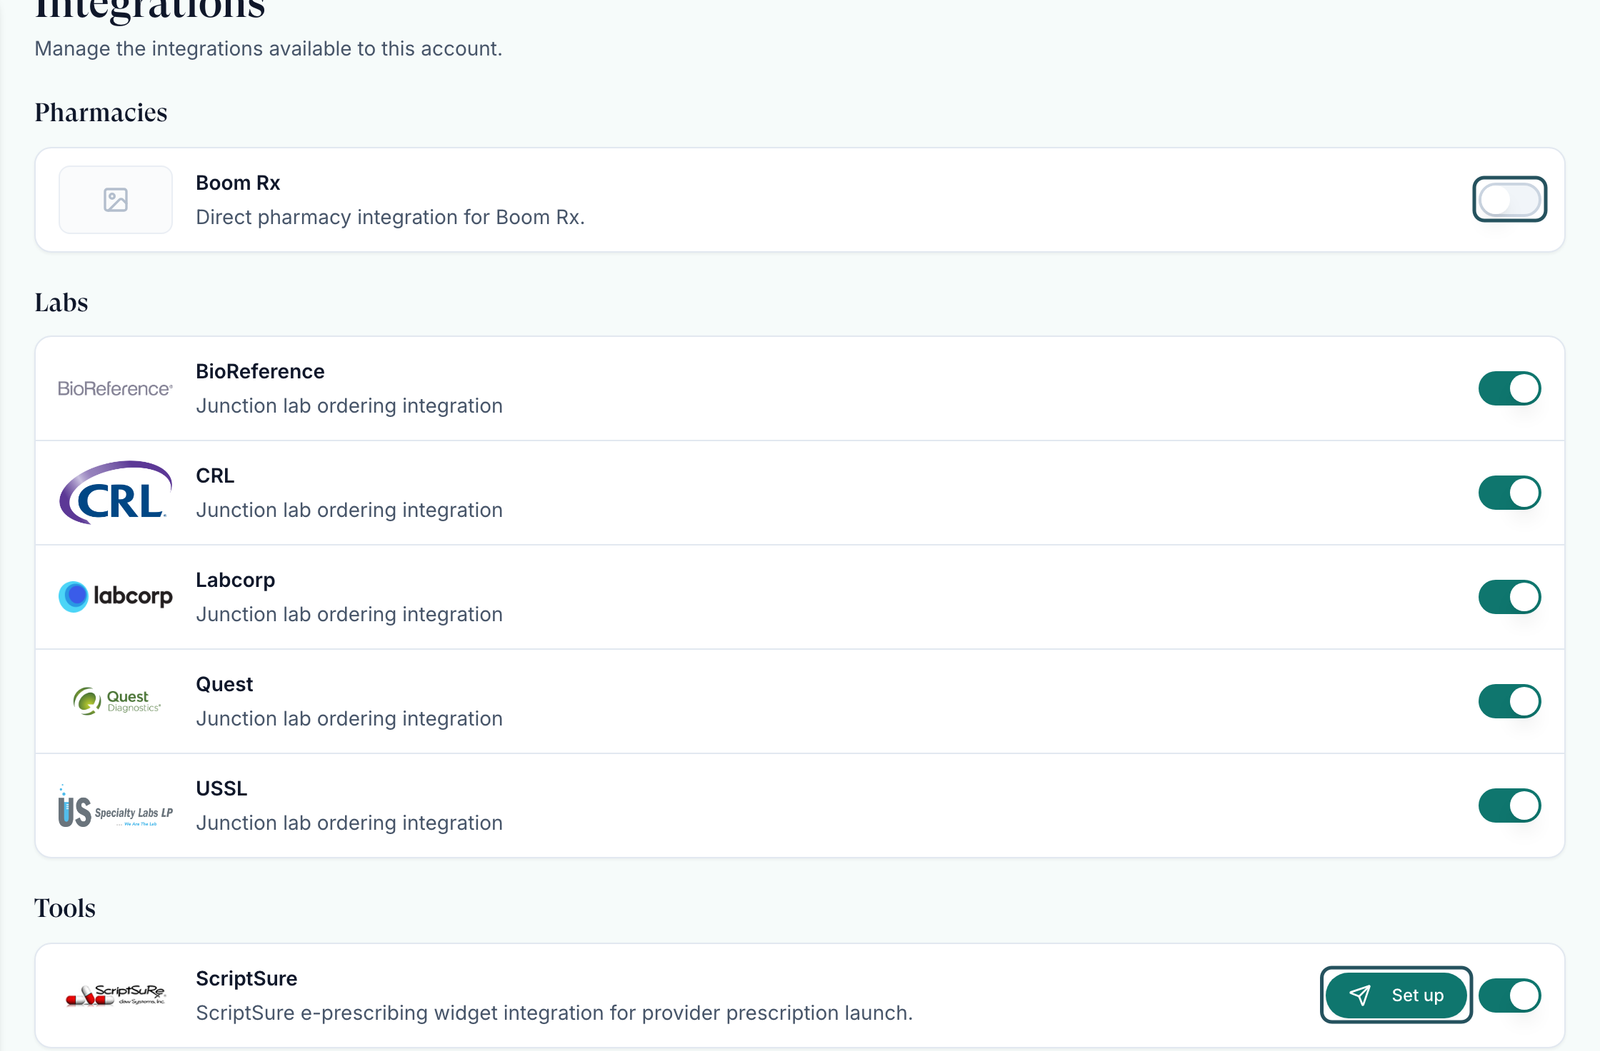Click the US Specialty Labs logo

pos(115,806)
